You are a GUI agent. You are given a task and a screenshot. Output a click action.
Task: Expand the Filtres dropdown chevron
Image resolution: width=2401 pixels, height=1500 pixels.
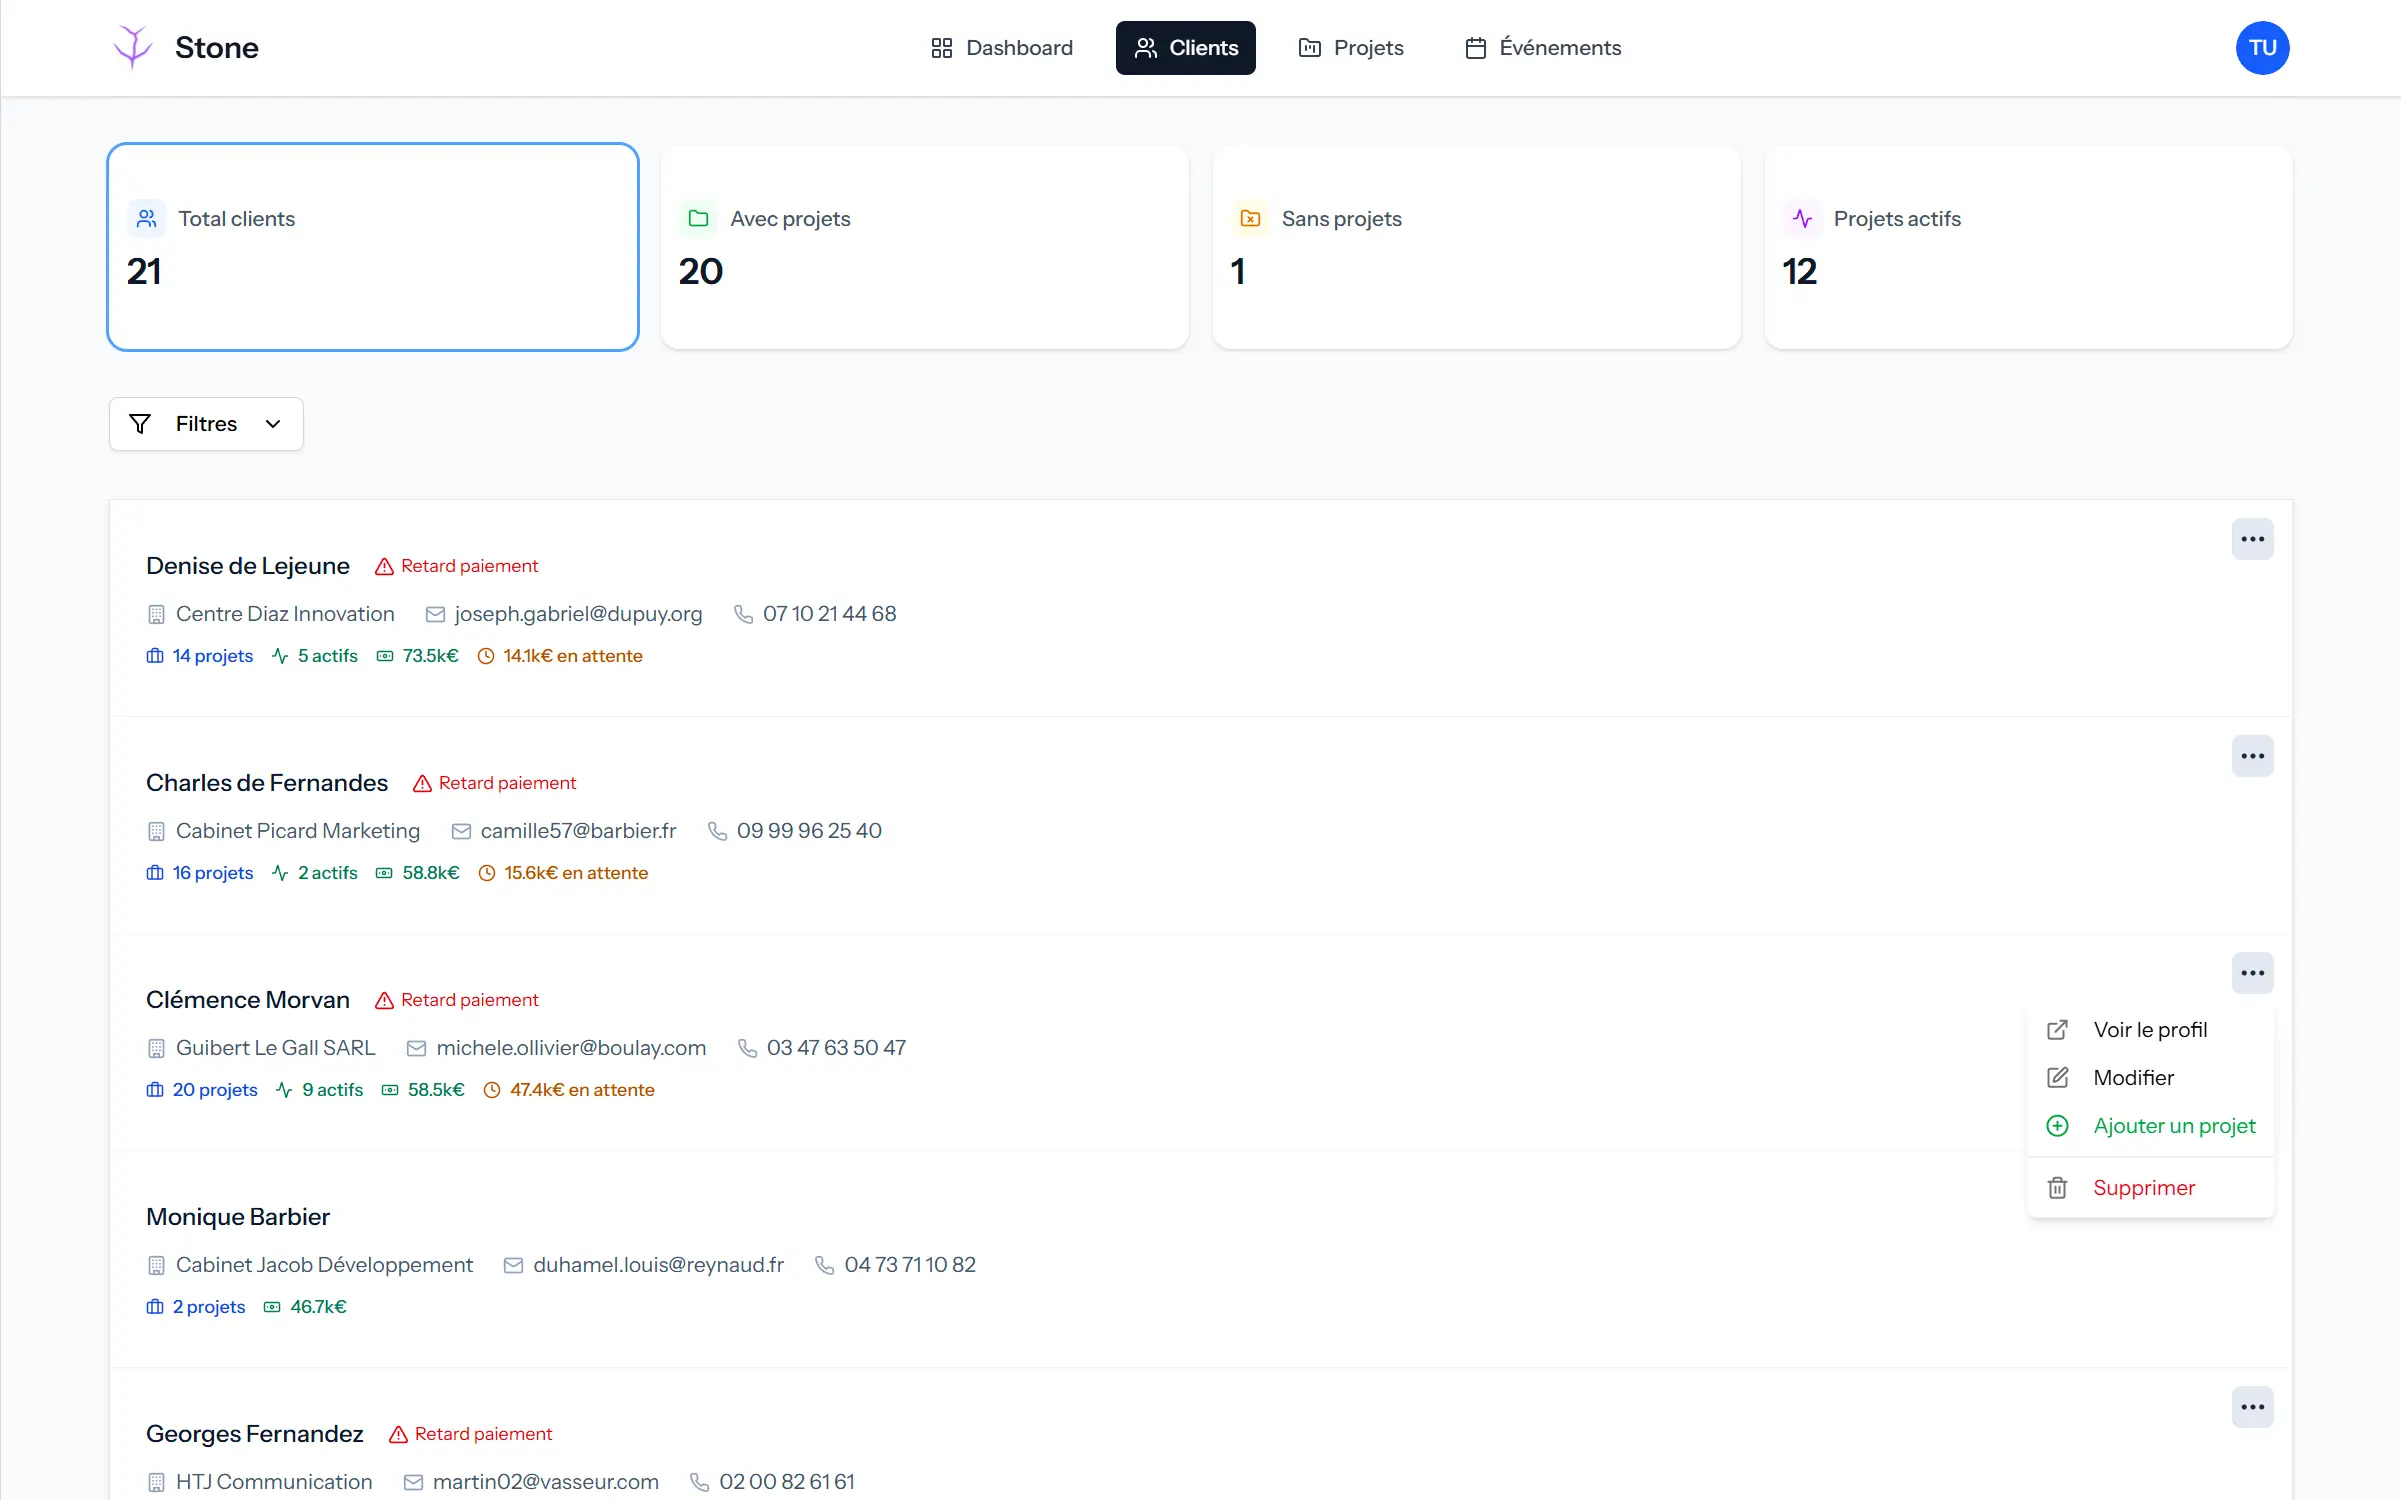[x=272, y=423]
